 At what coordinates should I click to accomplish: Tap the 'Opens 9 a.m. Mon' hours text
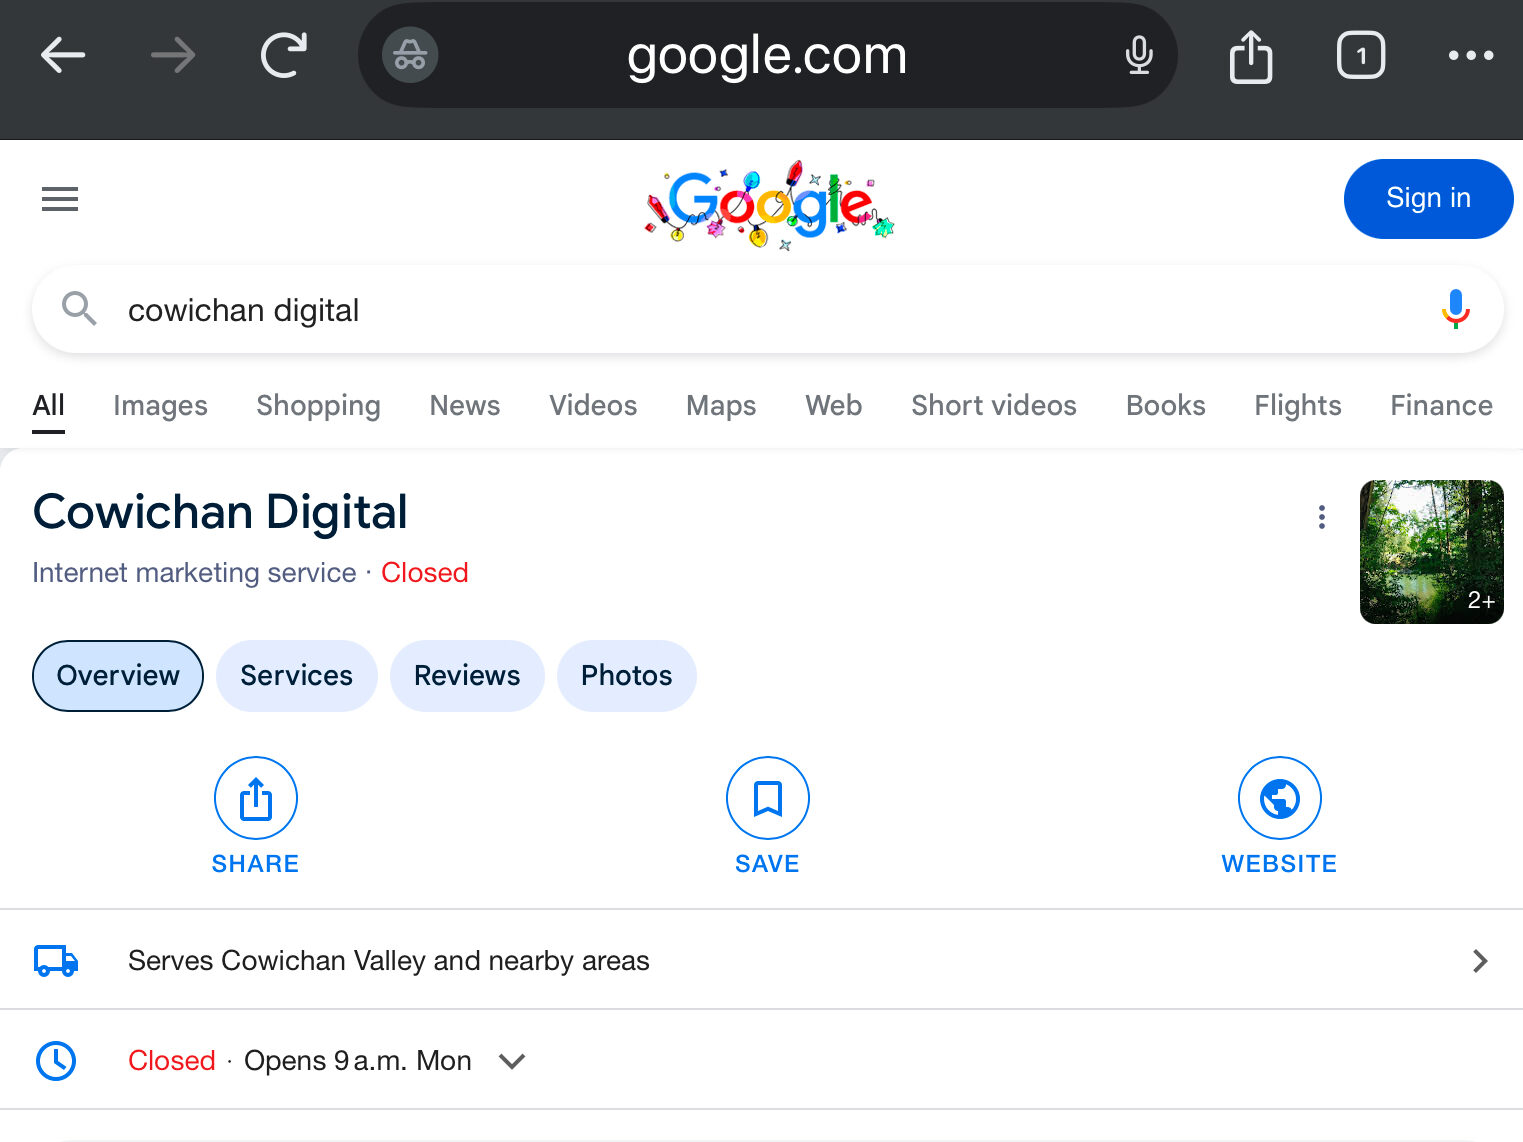tap(358, 1060)
